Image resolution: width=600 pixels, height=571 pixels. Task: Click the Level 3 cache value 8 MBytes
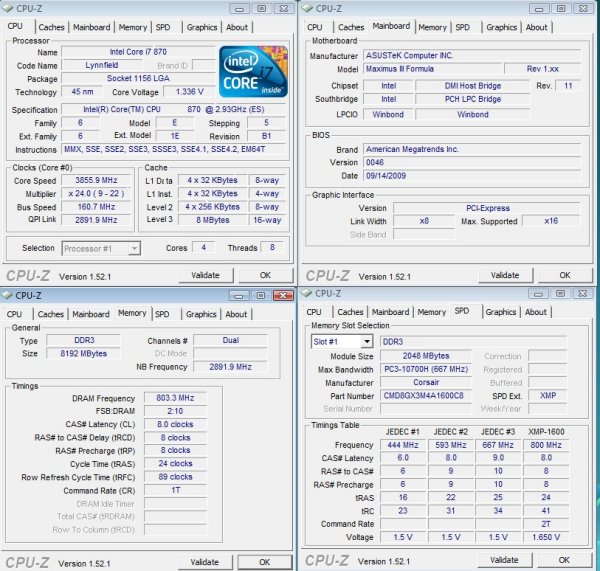(213, 220)
